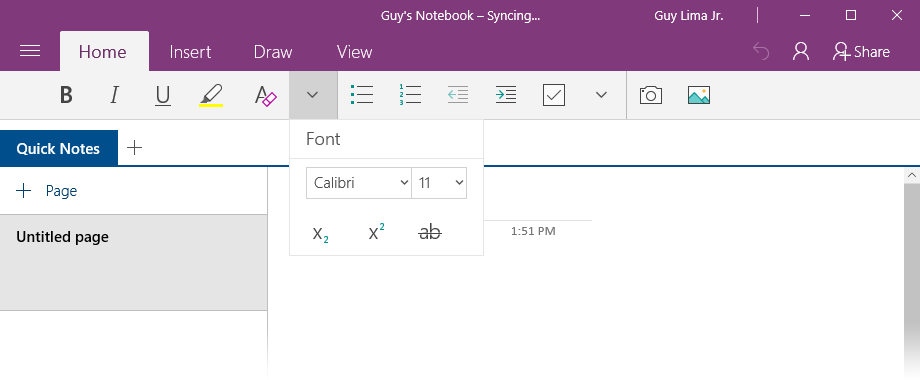Apply superscript formatting

point(376,232)
